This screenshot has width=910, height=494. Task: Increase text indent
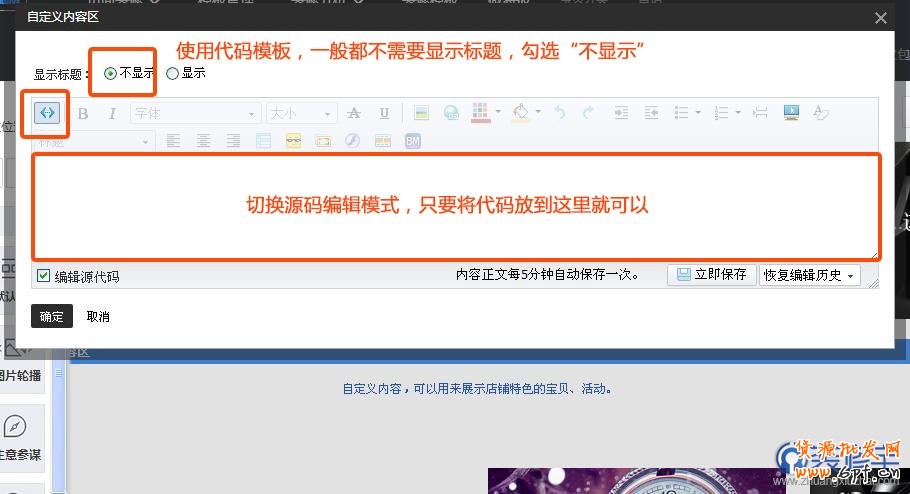(x=621, y=113)
